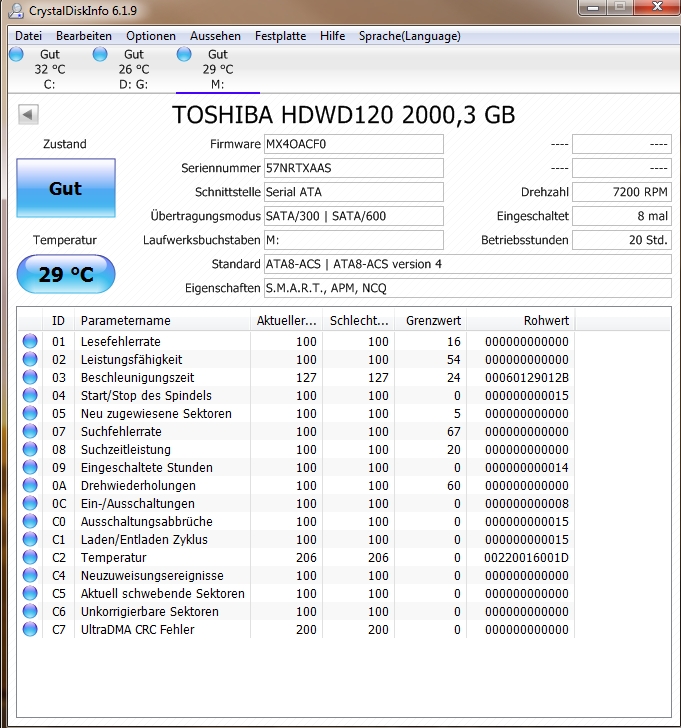Open the Datei menu
Image resolution: width=681 pixels, height=728 pixels.
click(28, 36)
